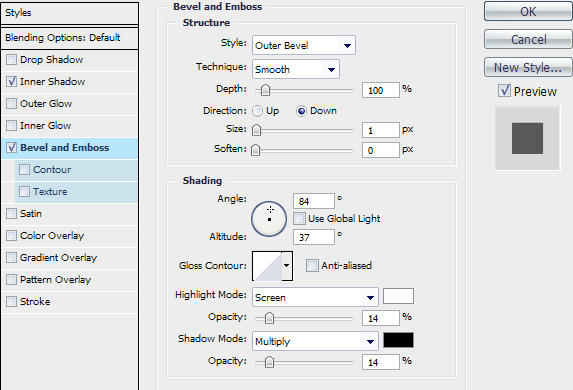Screen dimensions: 573x390
Task: Click the New Style... button
Action: tap(528, 67)
